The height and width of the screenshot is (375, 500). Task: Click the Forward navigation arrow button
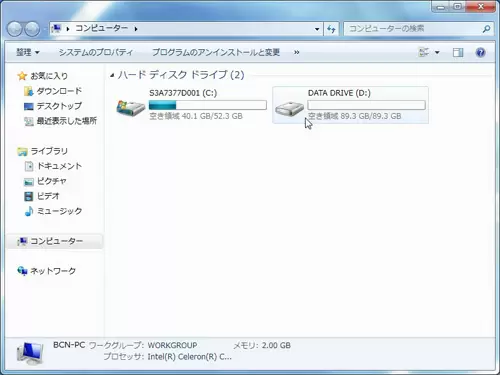(32, 29)
